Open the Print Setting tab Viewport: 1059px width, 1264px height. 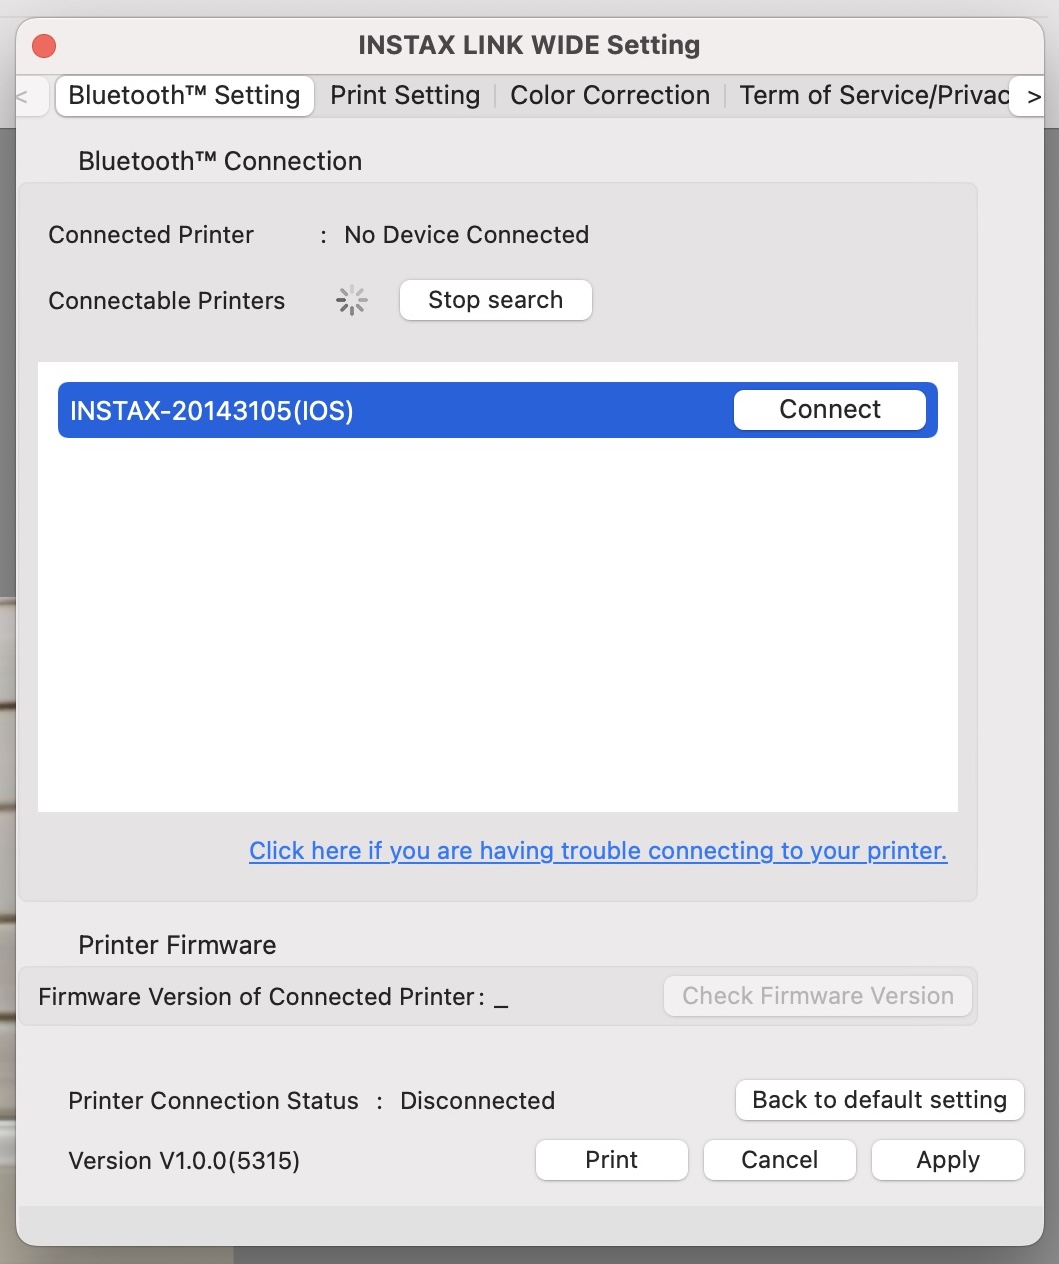[405, 96]
